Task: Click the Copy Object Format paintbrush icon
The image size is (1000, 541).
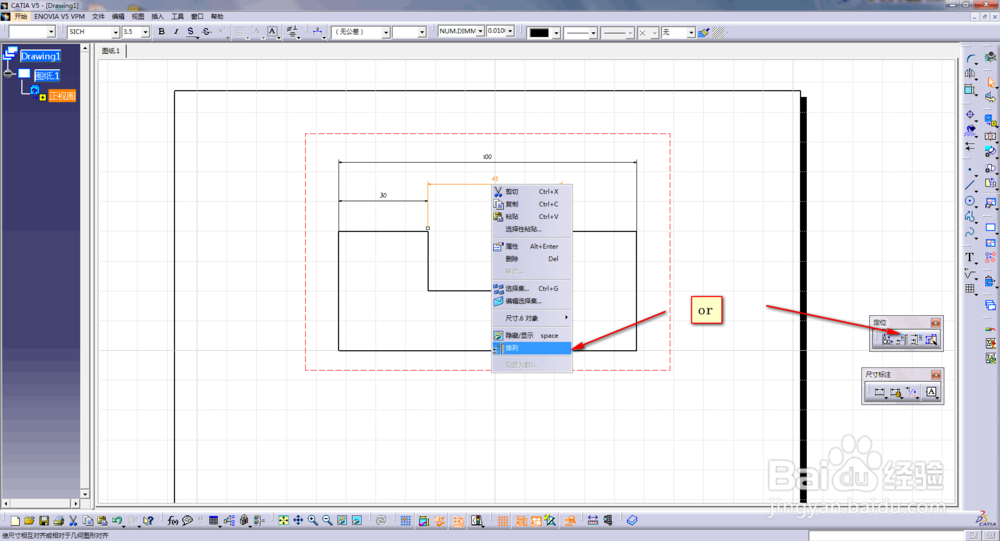Action: pyautogui.click(x=703, y=32)
